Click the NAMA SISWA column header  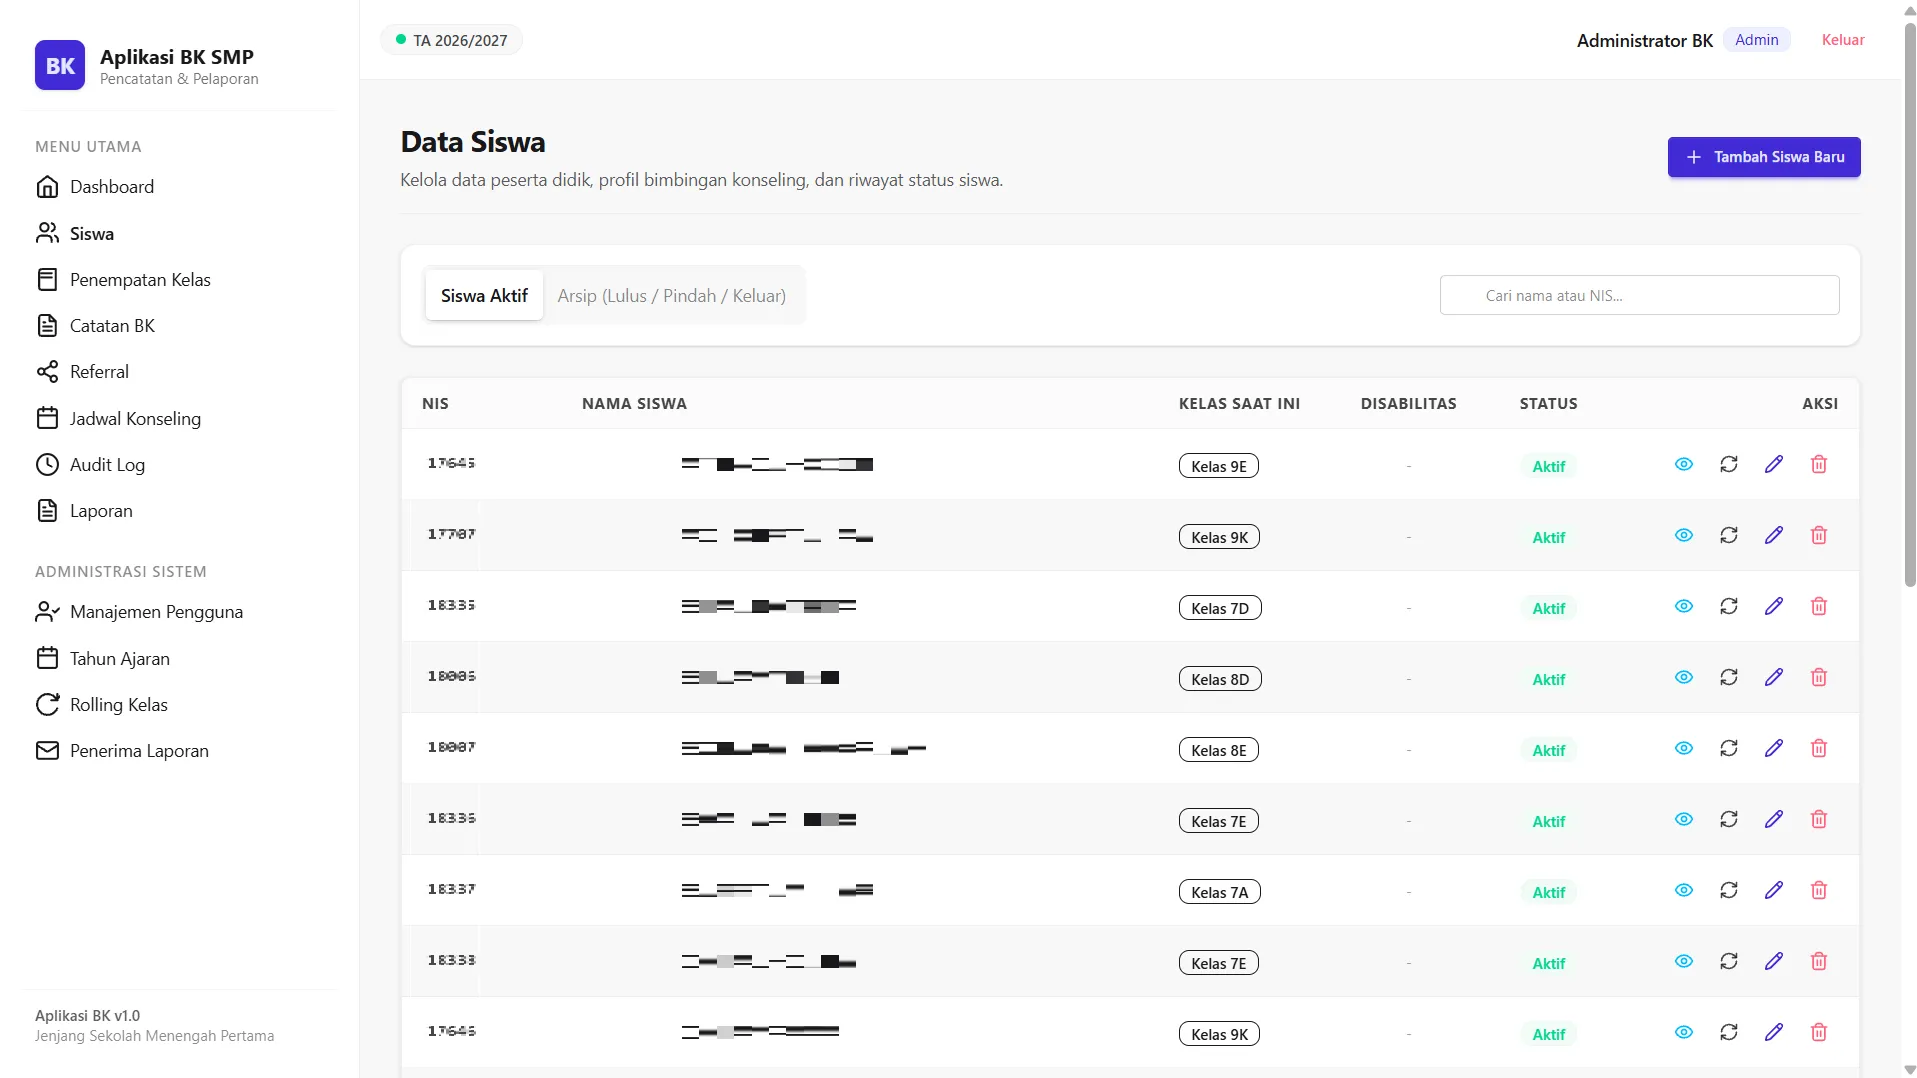(634, 404)
